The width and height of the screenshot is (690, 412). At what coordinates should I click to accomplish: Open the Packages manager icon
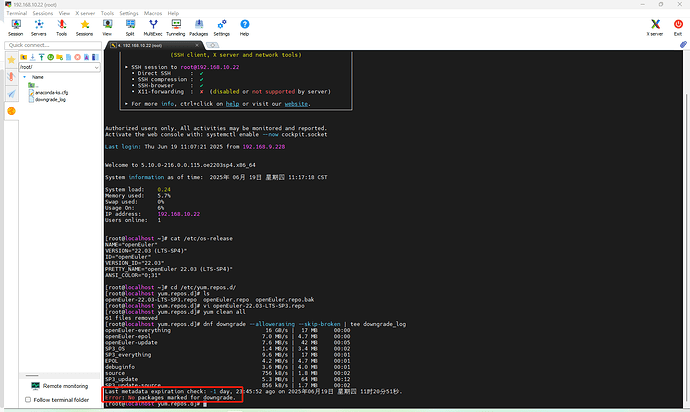[x=198, y=26]
